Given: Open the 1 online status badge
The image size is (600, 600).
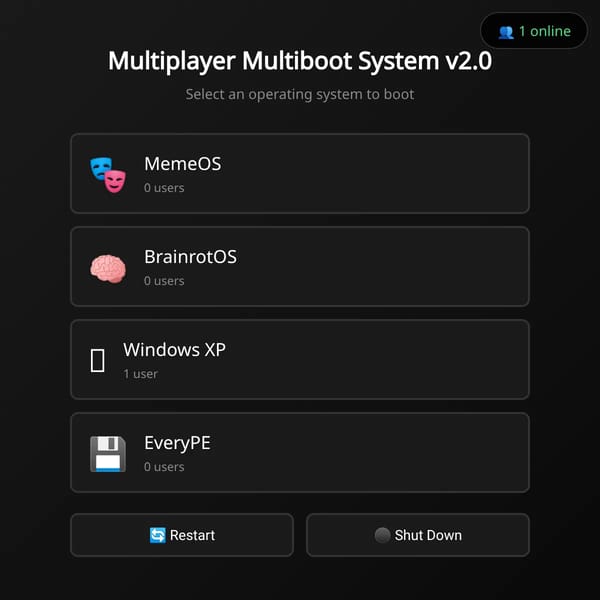Looking at the screenshot, I should coord(534,31).
